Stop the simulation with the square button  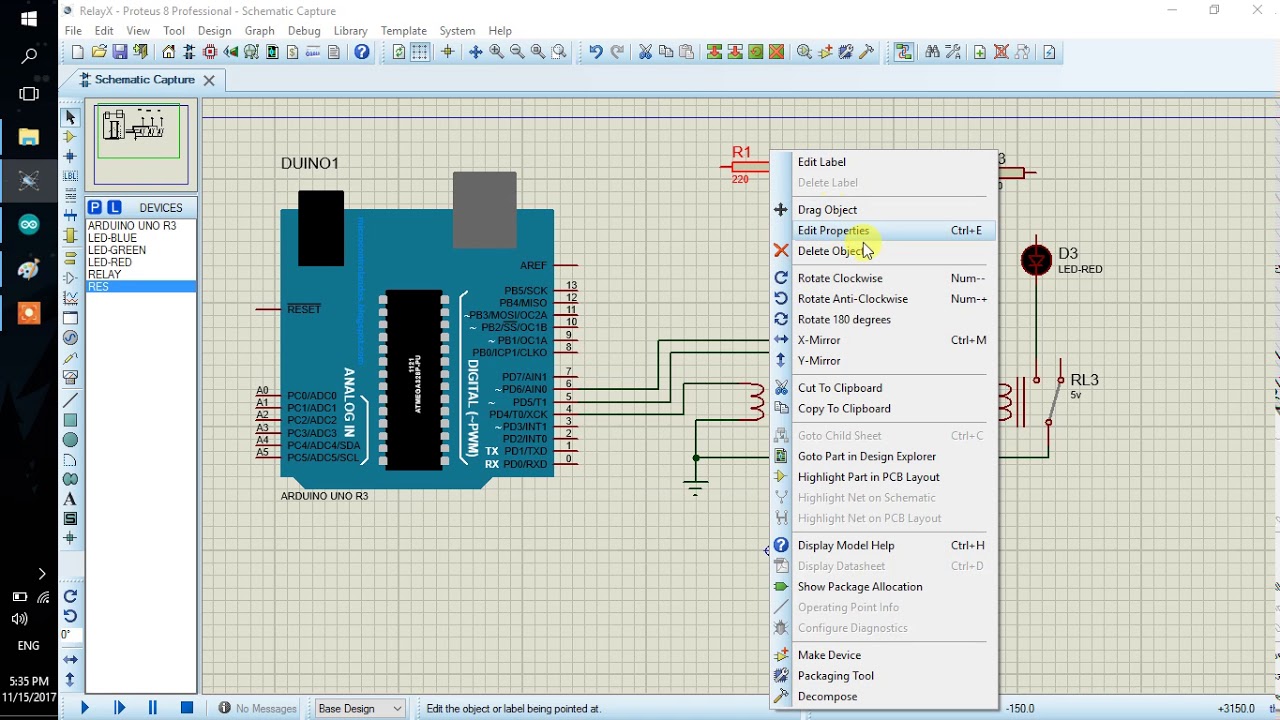tap(187, 708)
